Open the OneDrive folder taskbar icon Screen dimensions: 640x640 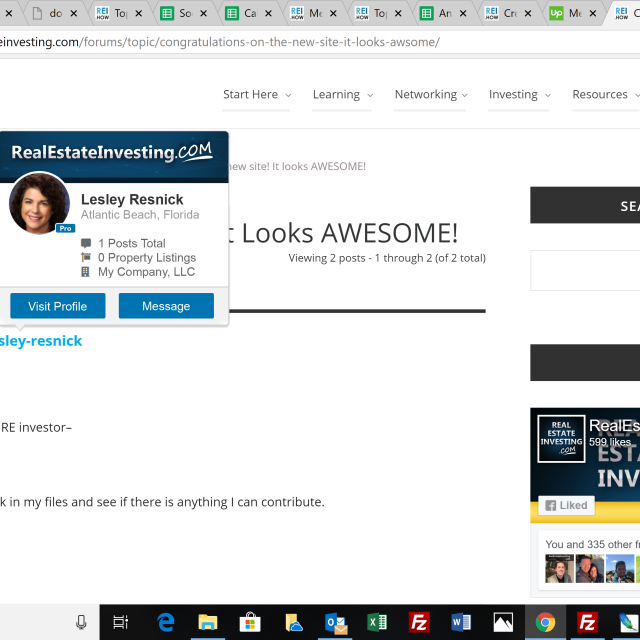[x=293, y=622]
